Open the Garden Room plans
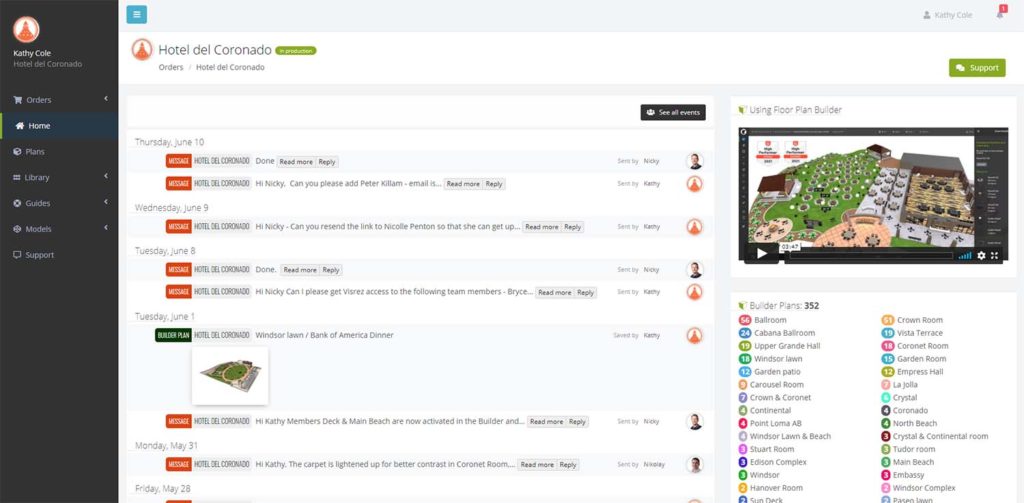Viewport: 1024px width, 503px height. pos(921,359)
